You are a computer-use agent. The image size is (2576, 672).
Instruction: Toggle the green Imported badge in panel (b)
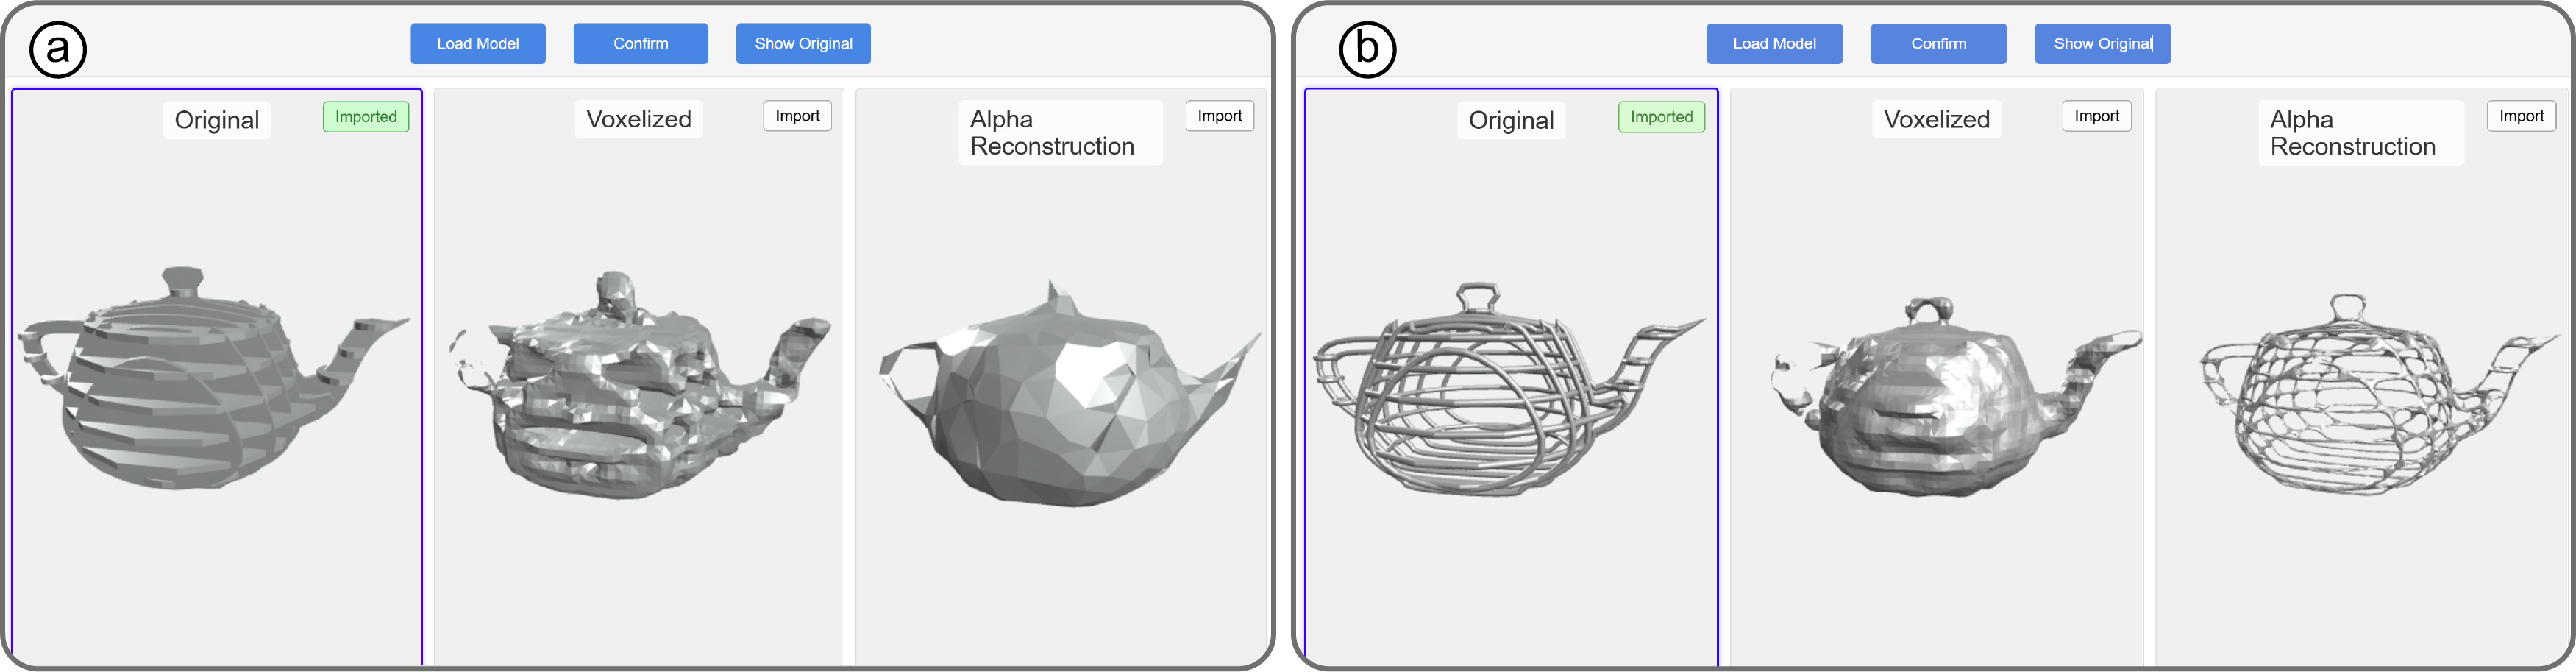click(1661, 117)
